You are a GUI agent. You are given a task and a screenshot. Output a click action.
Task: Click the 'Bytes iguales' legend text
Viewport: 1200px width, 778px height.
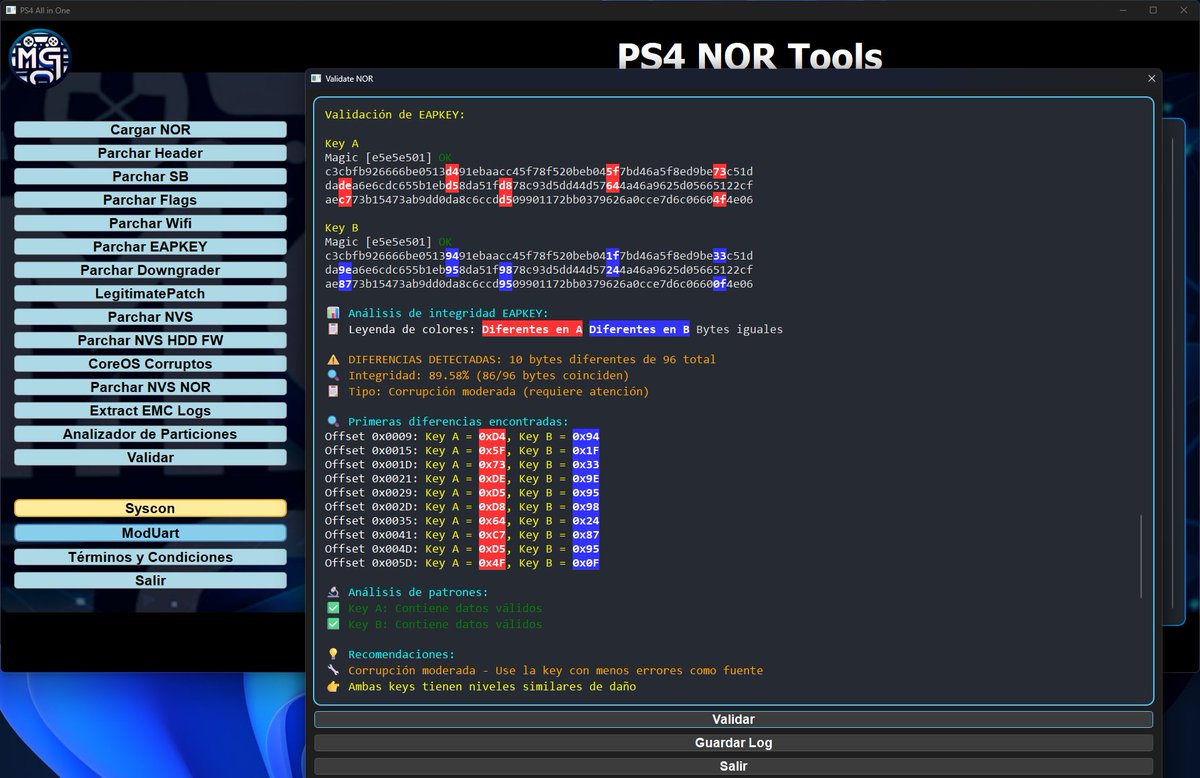[740, 329]
